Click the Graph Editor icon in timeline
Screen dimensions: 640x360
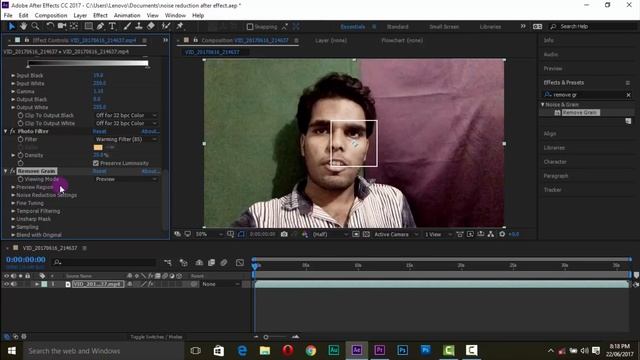(240, 262)
